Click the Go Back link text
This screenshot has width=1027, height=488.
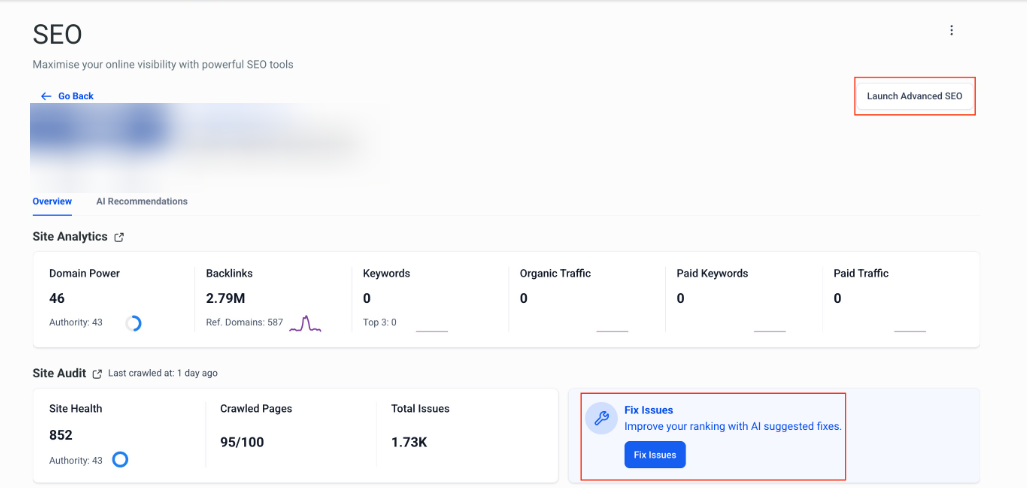(76, 96)
